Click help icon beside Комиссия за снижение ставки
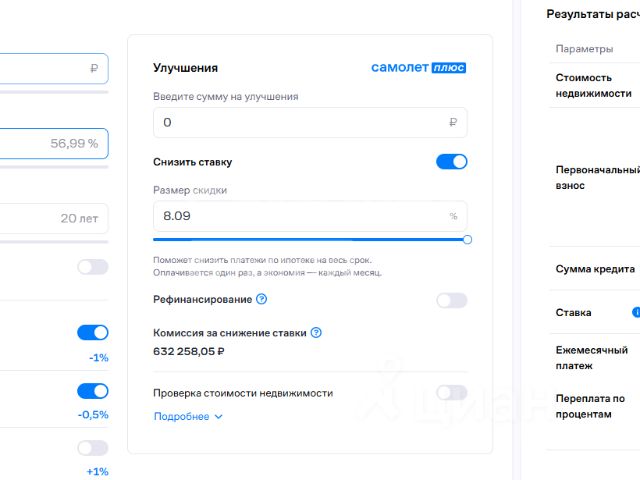The width and height of the screenshot is (640, 480). point(316,333)
